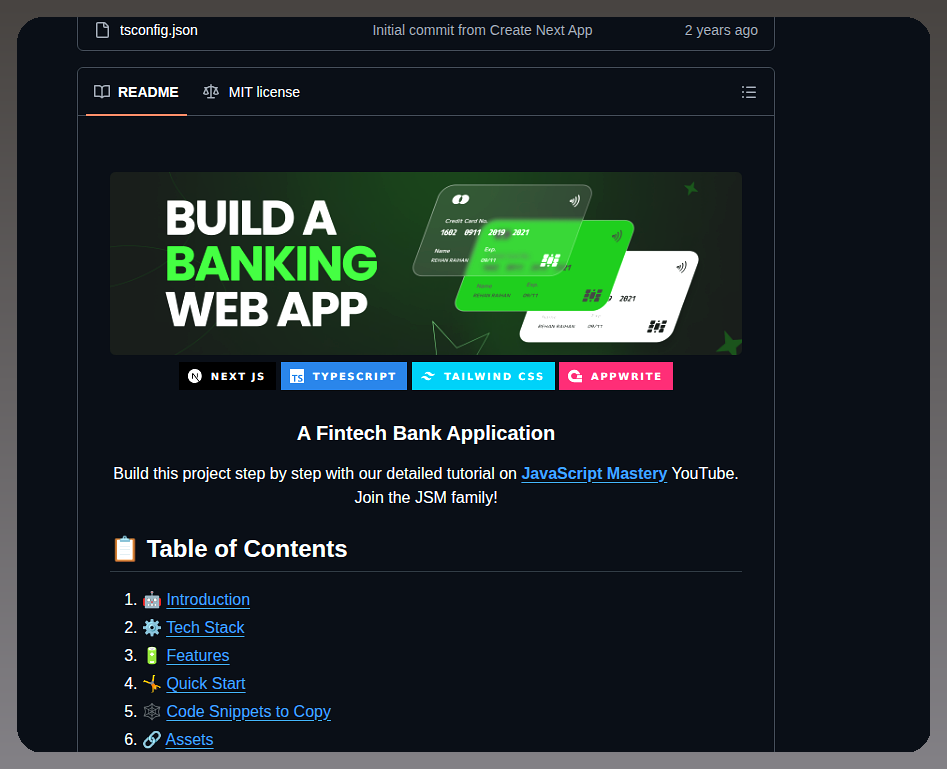Image resolution: width=947 pixels, height=769 pixels.
Task: Click the cartwheel emoji beside Quick Start
Action: pos(152,683)
